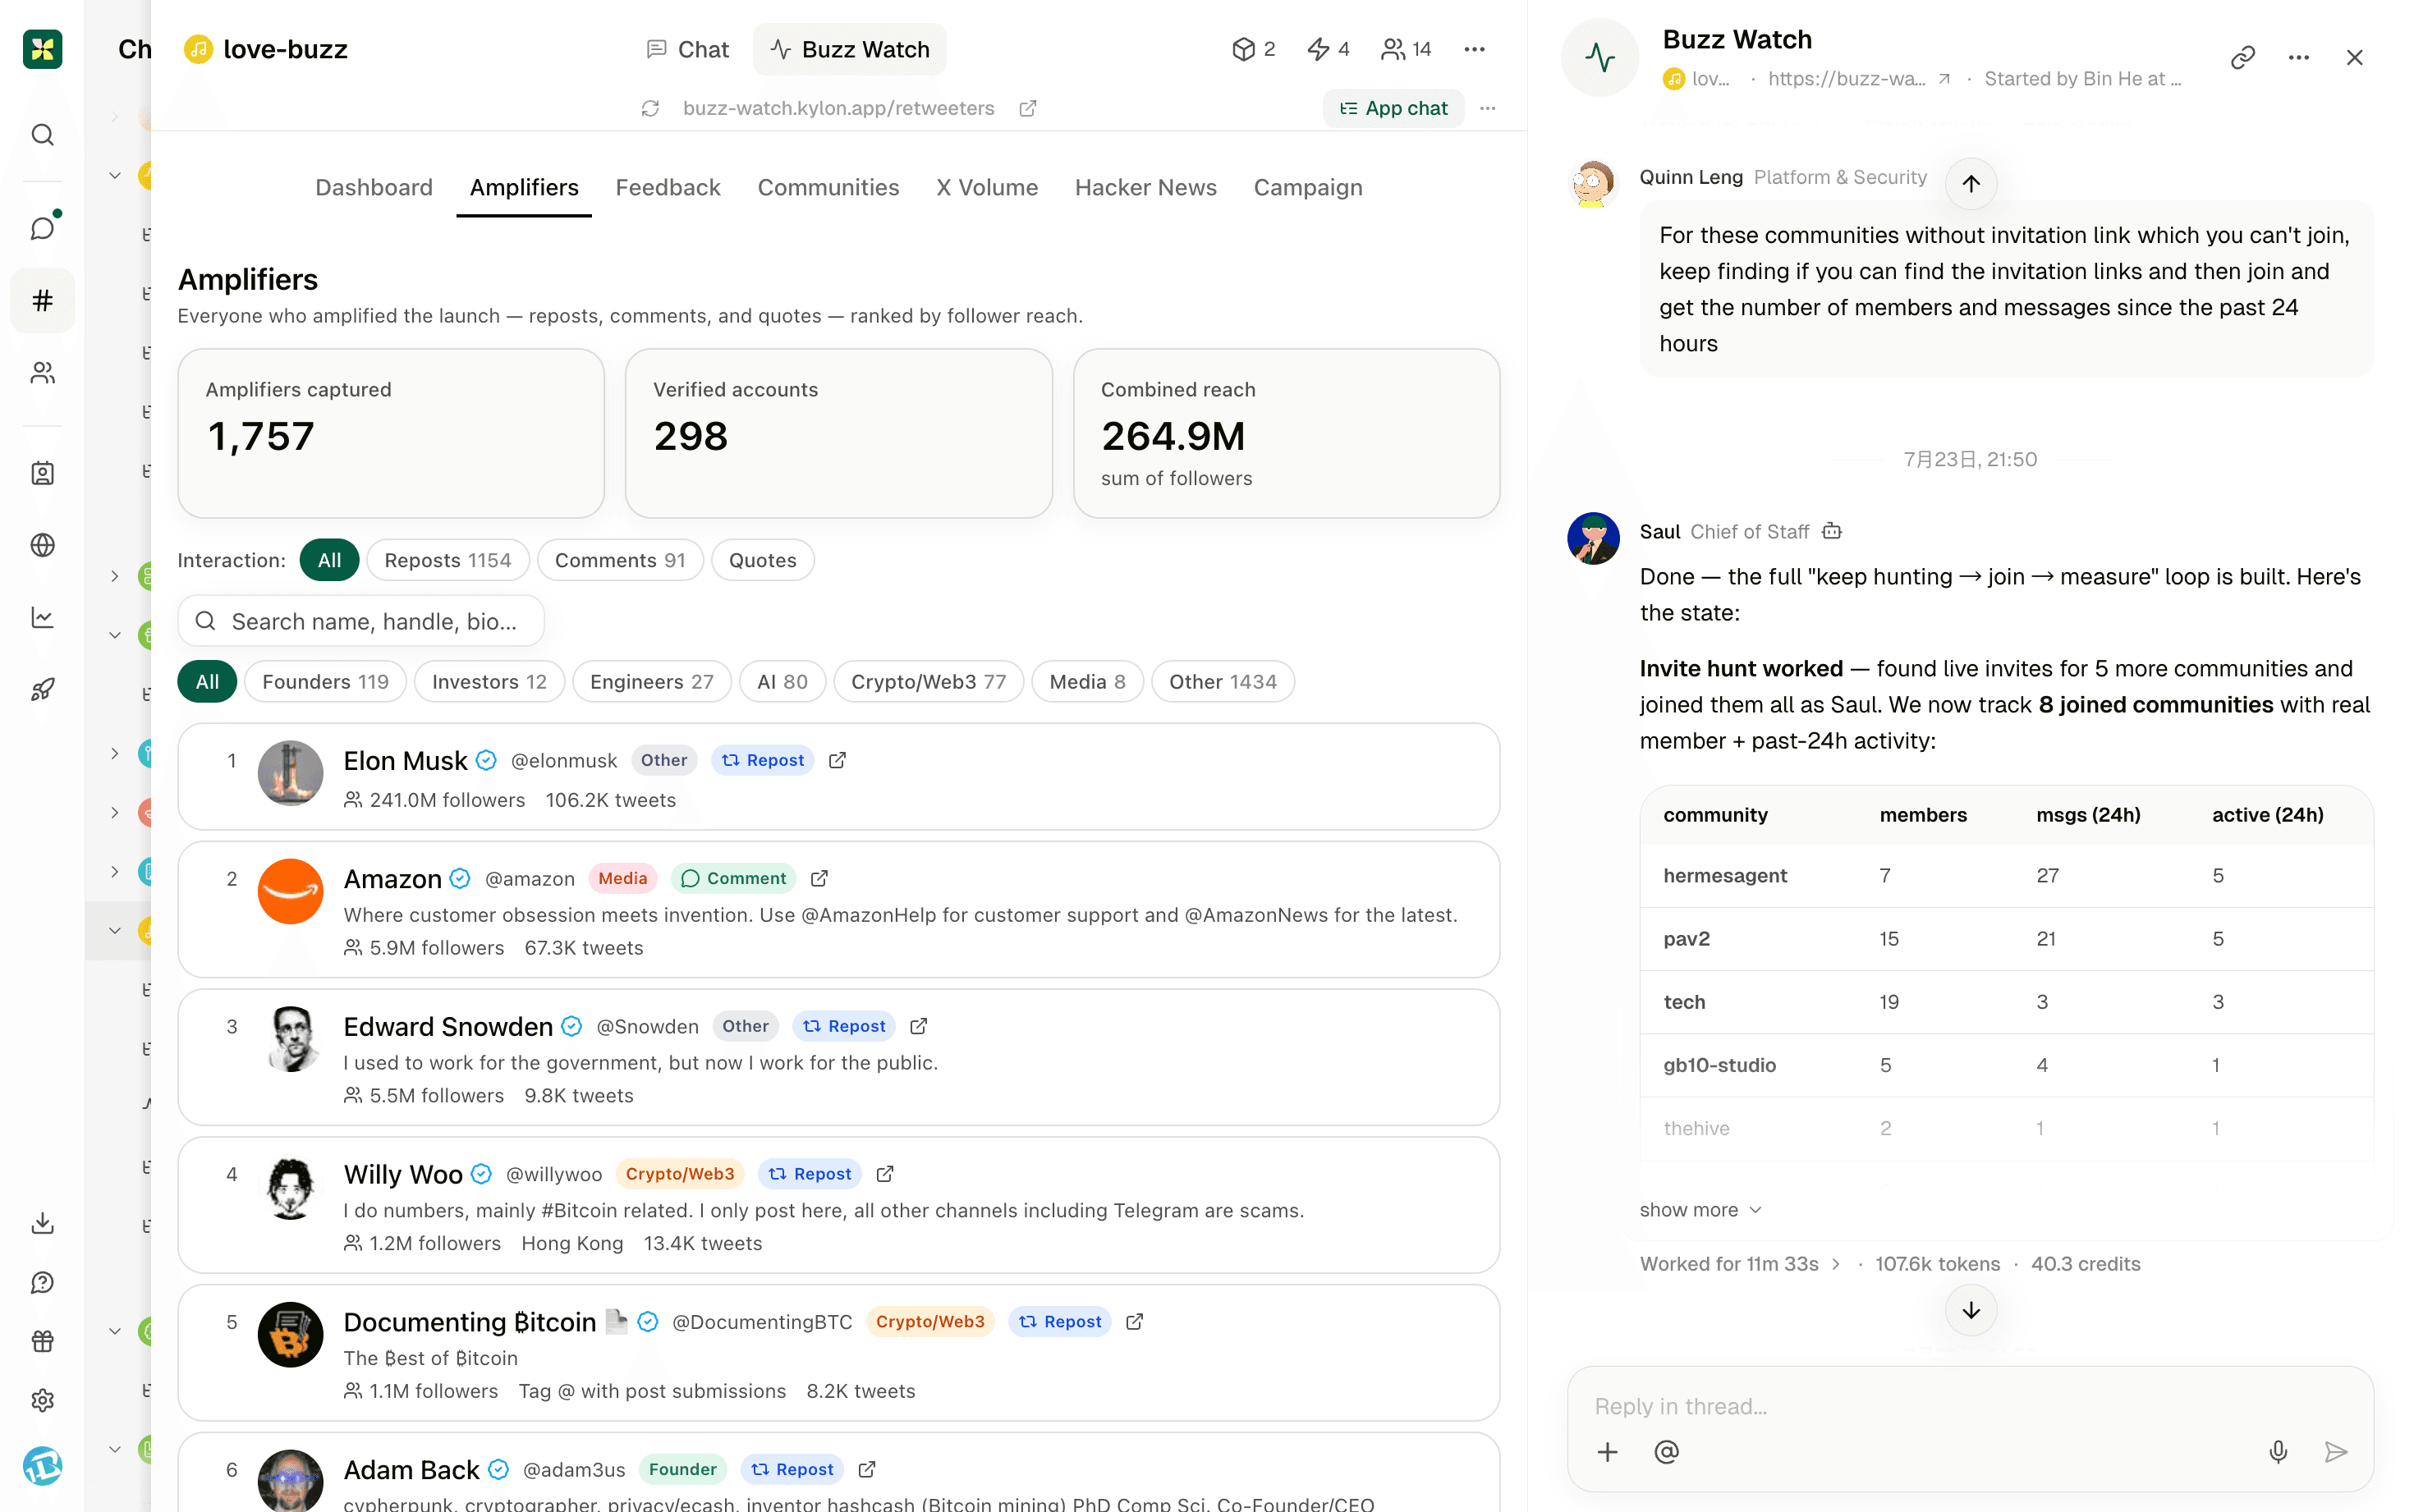Select the channels hash icon in sidebar

click(42, 300)
